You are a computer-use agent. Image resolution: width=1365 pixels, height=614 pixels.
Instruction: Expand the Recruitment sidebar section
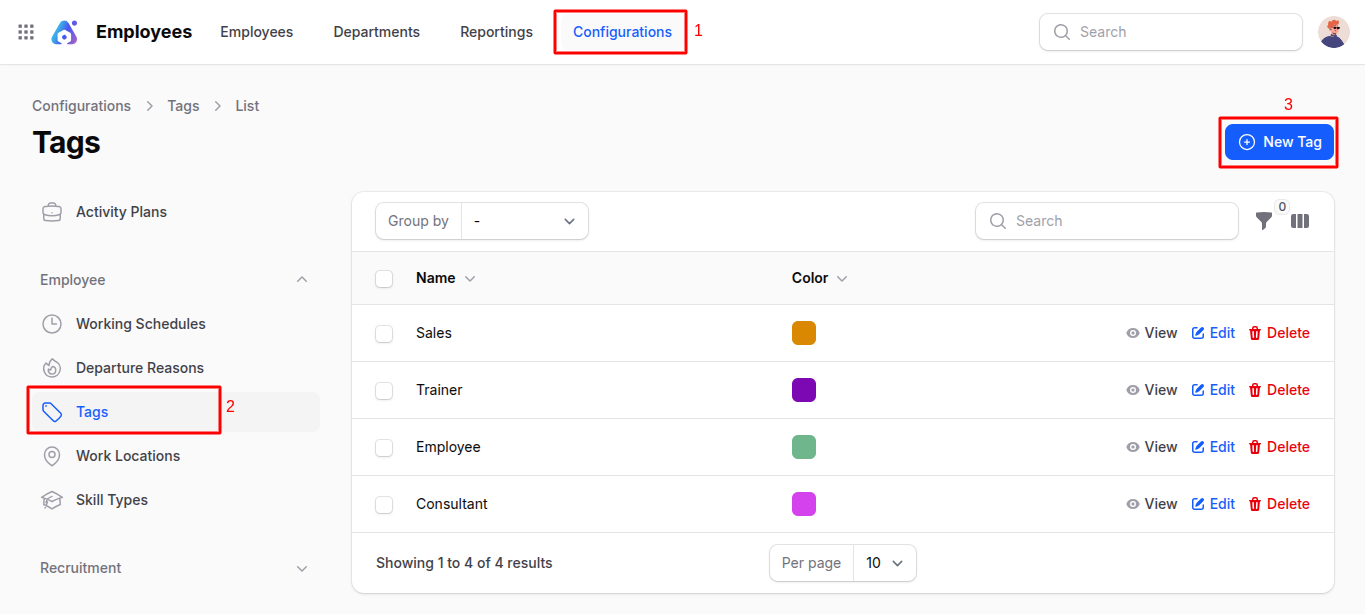[302, 567]
